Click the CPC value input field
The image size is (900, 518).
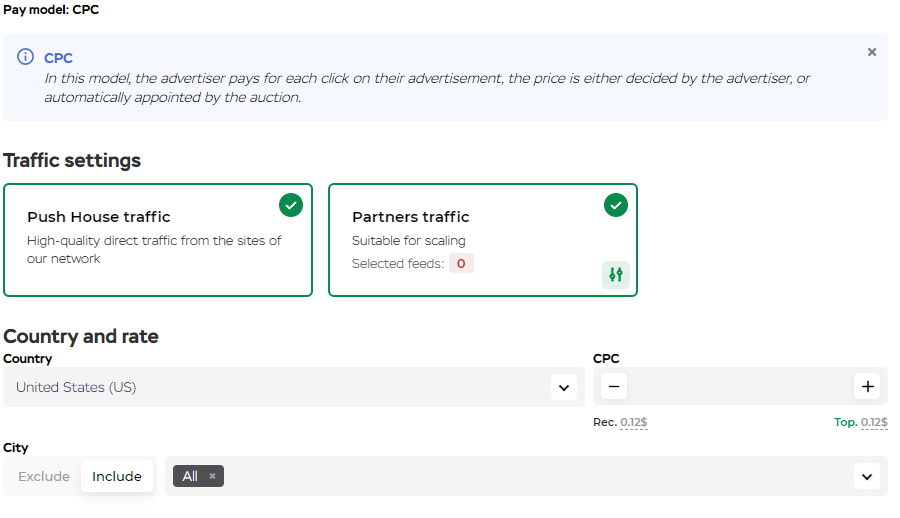(x=740, y=386)
